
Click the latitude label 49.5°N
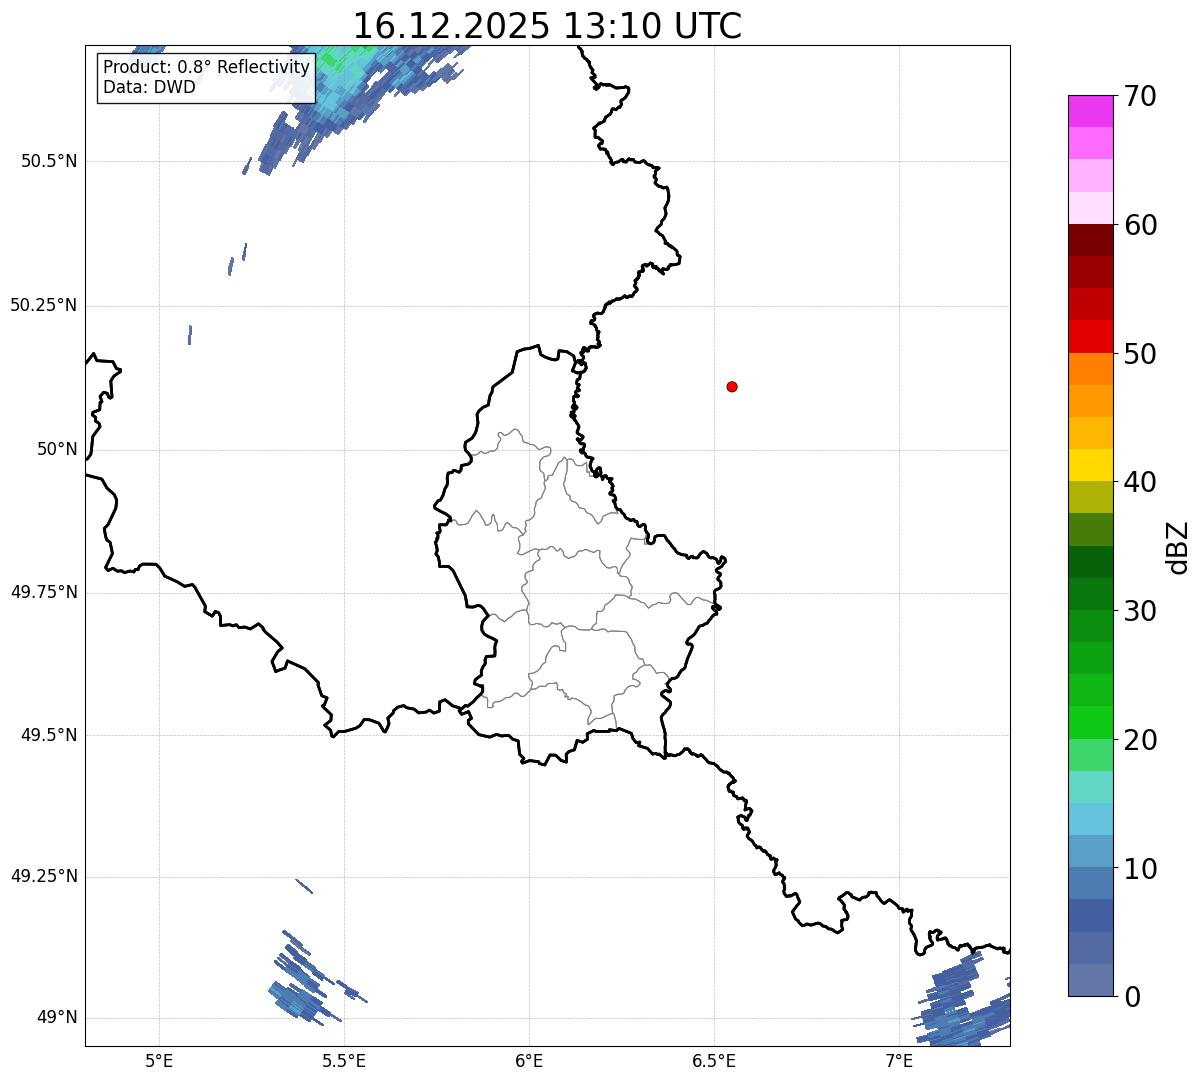click(48, 736)
